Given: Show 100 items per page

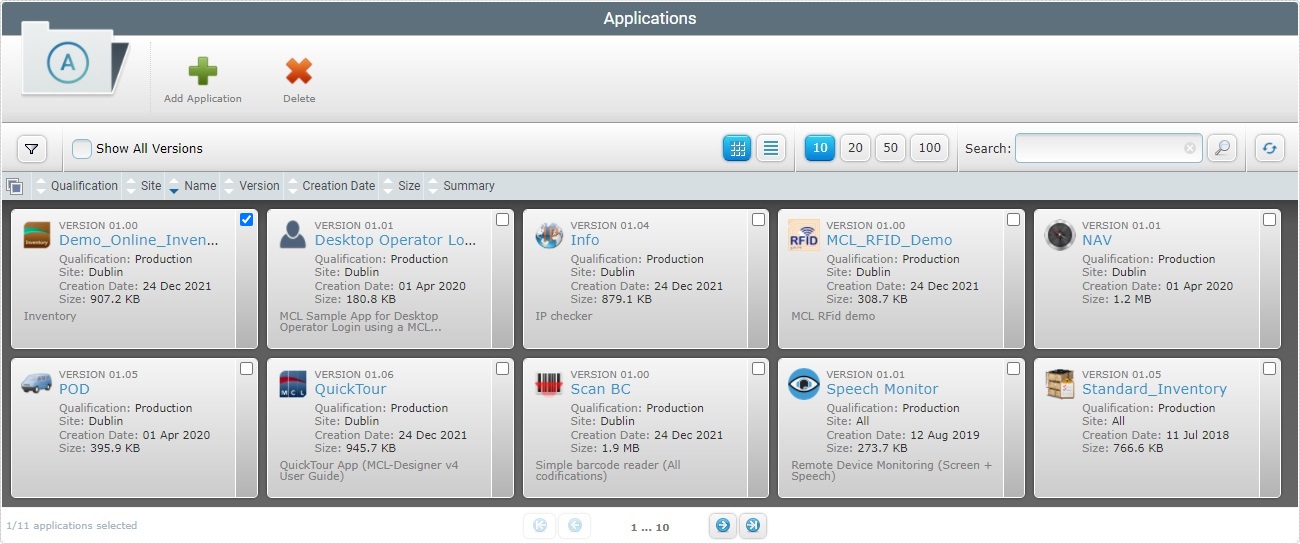Looking at the screenshot, I should coord(929,148).
